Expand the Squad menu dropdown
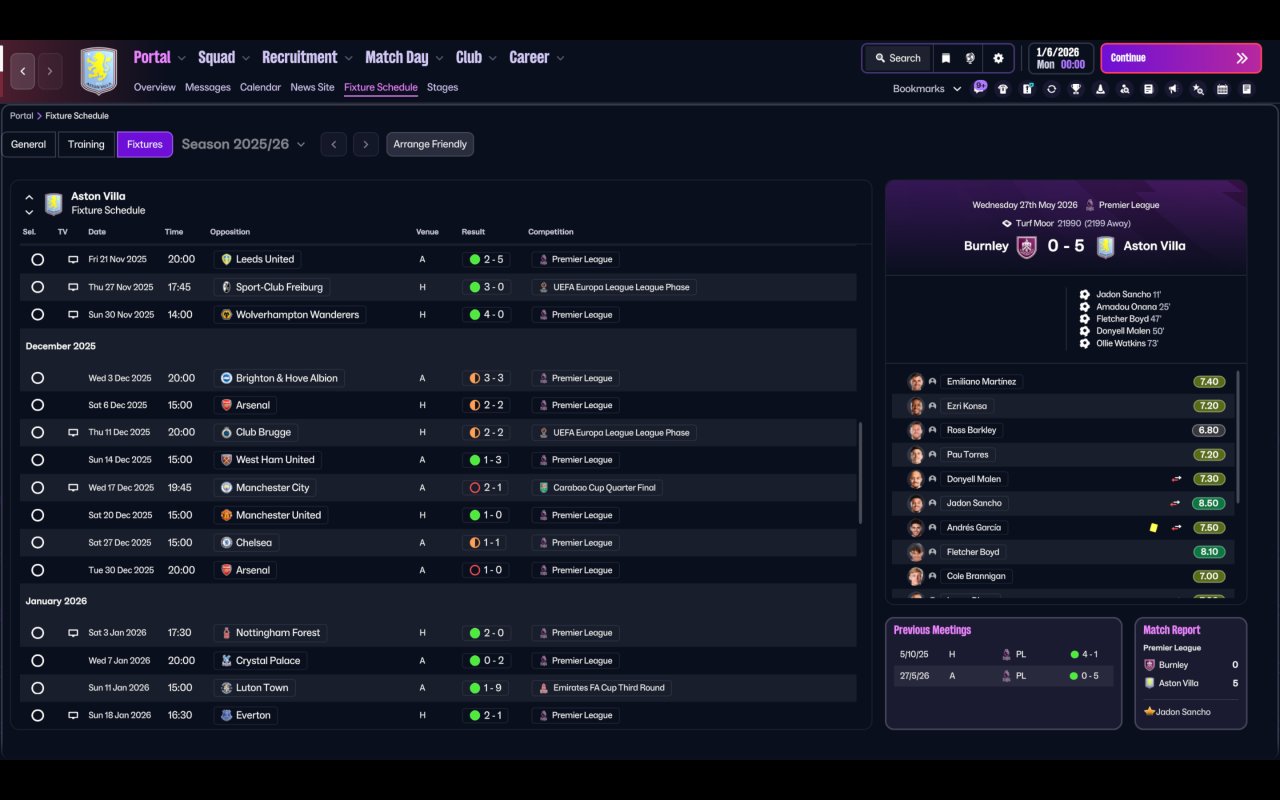Viewport: 1280px width, 800px height. (246, 58)
